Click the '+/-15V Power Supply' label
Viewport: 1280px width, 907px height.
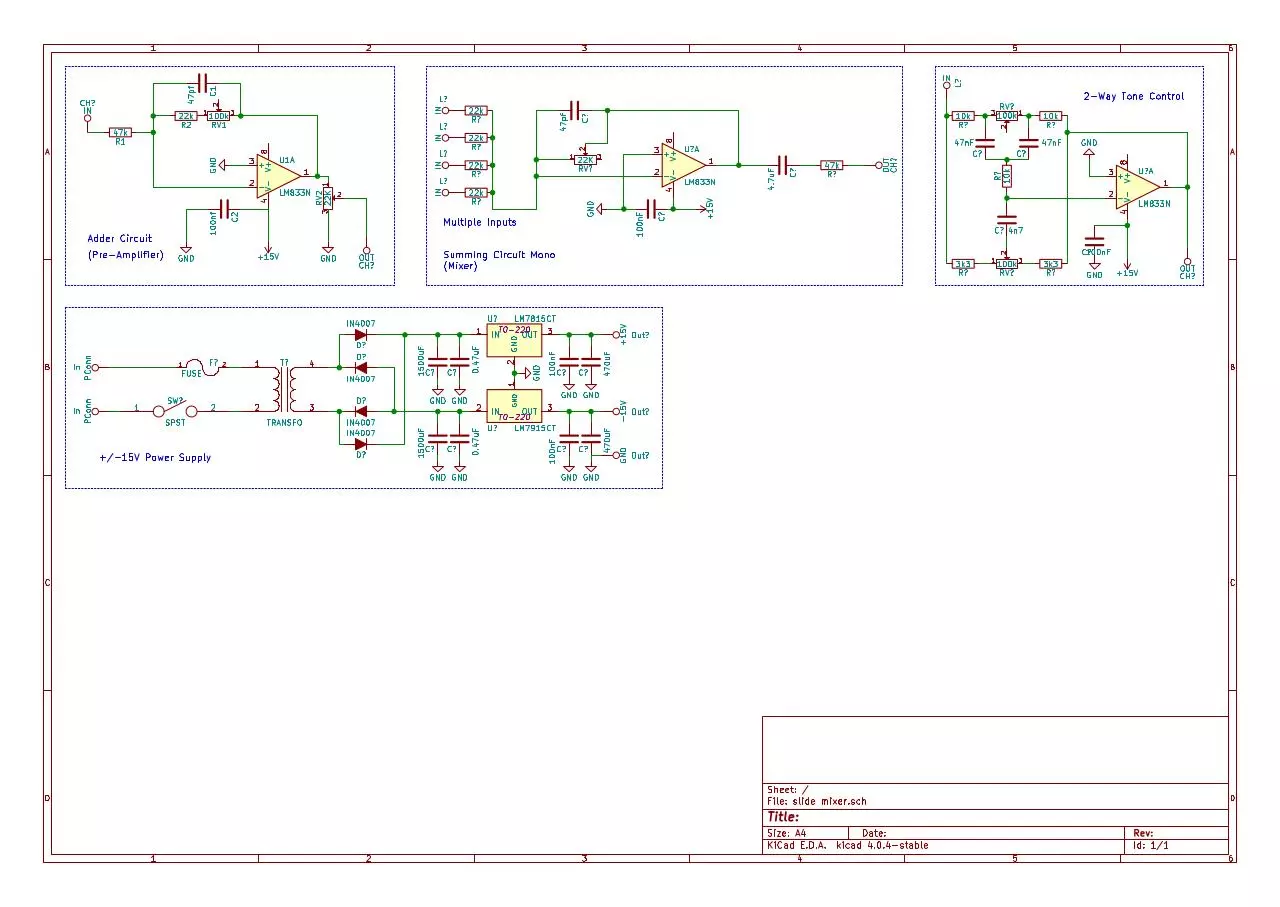tap(155, 458)
